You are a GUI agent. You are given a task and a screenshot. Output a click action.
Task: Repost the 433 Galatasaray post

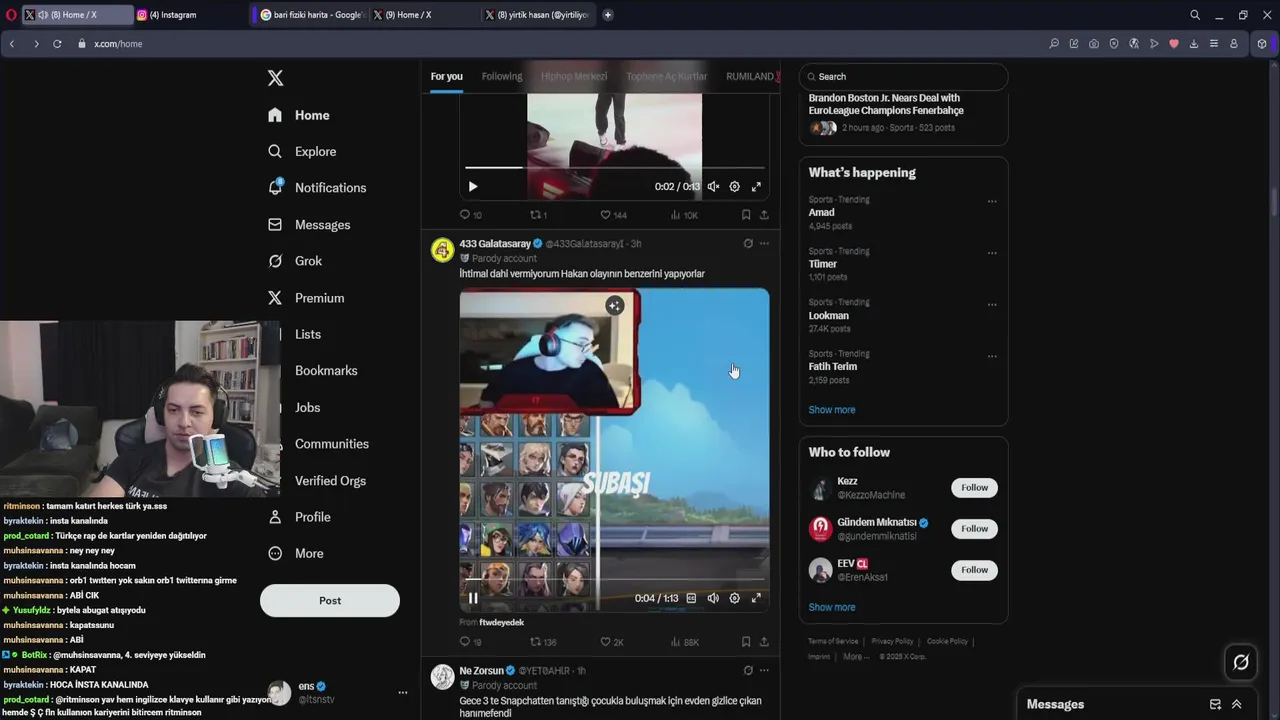tap(543, 642)
